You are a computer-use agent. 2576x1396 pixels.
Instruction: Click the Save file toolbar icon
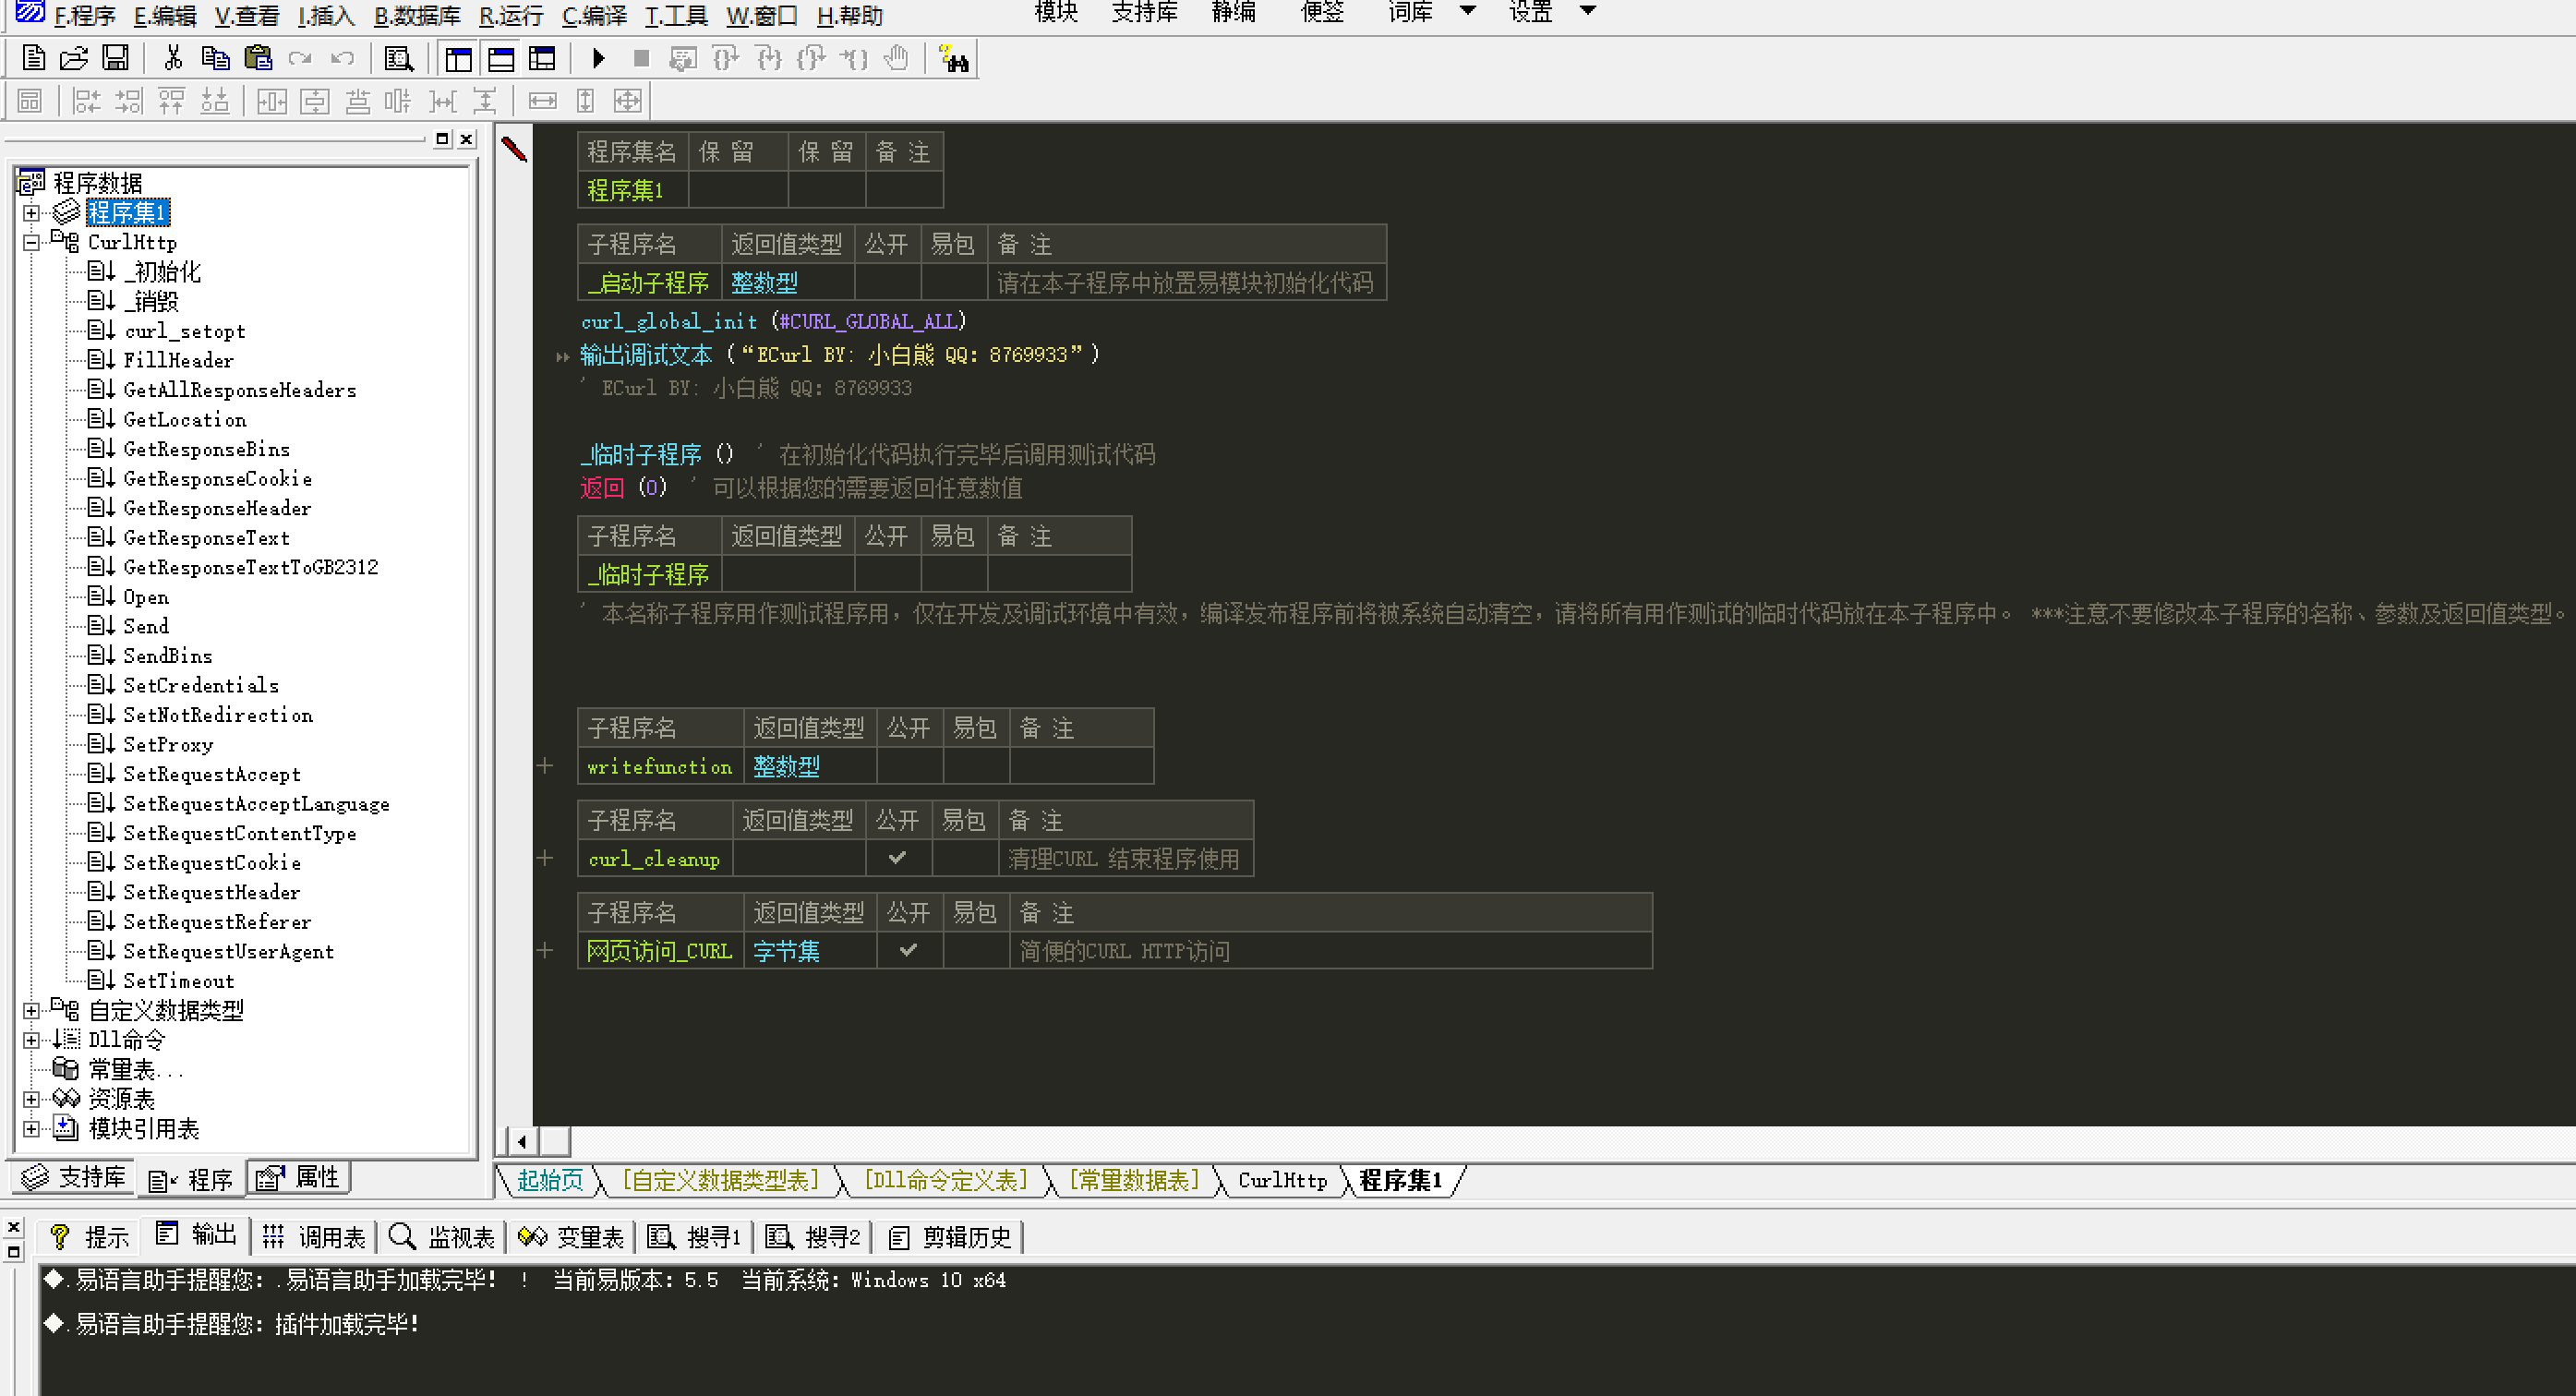(x=116, y=59)
